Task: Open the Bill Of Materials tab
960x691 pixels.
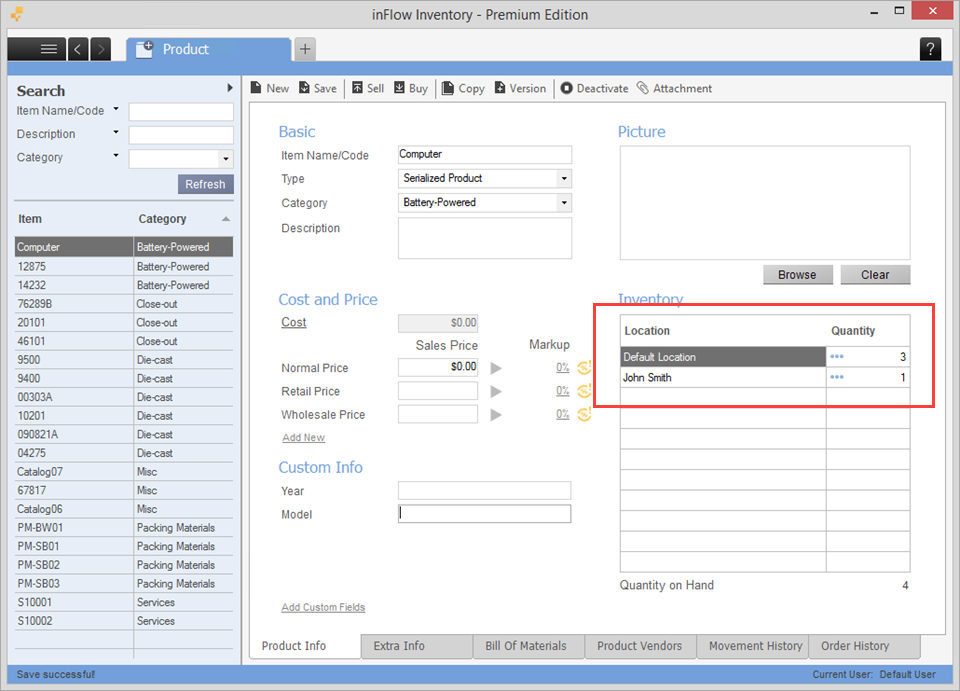Action: coord(529,646)
